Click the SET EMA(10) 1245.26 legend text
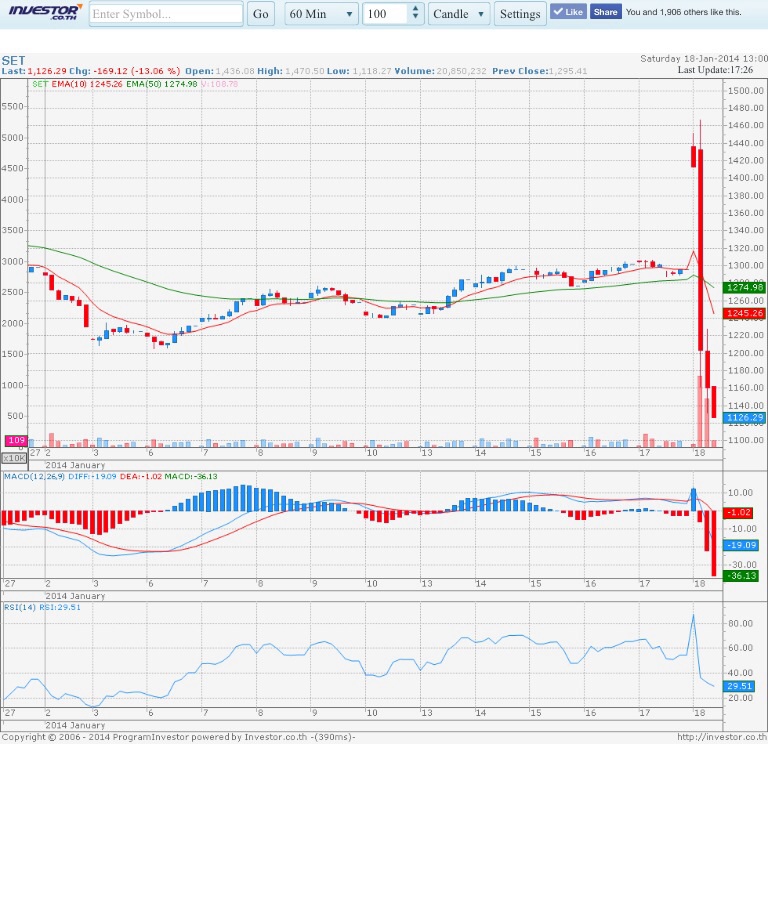This screenshot has width=768, height=902. [x=77, y=84]
